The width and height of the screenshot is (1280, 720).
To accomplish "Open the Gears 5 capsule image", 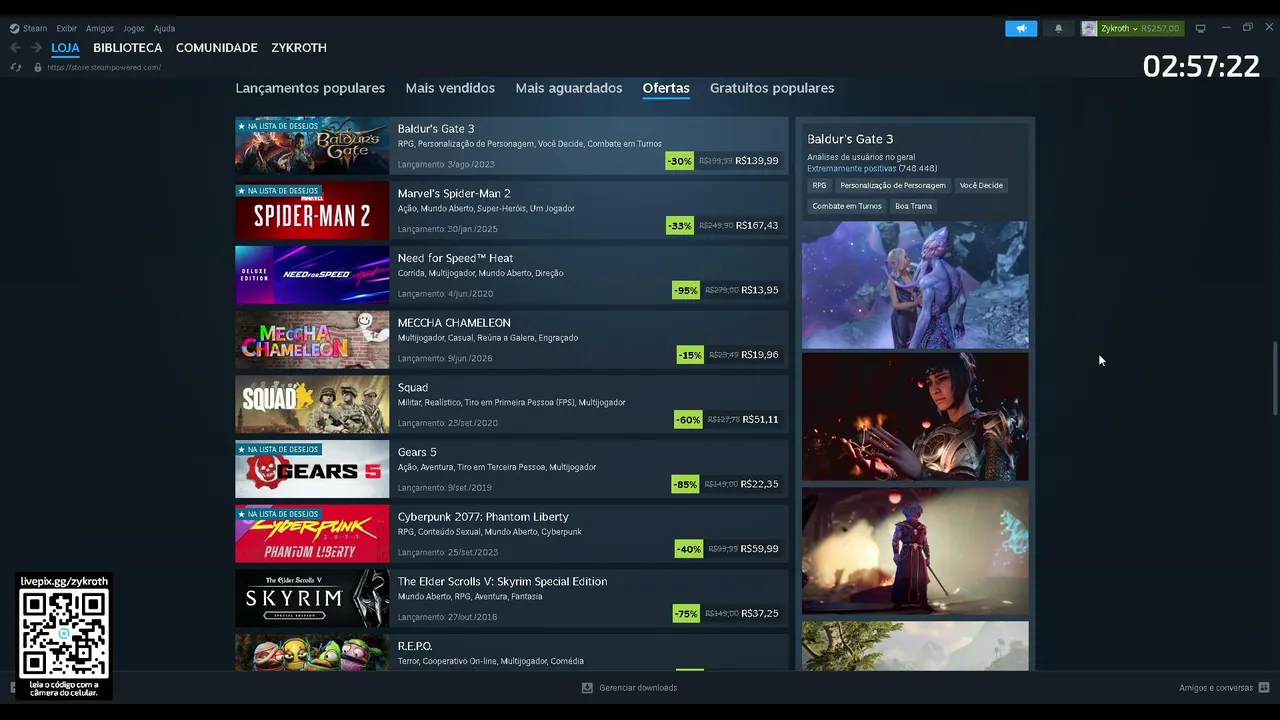I will [312, 469].
